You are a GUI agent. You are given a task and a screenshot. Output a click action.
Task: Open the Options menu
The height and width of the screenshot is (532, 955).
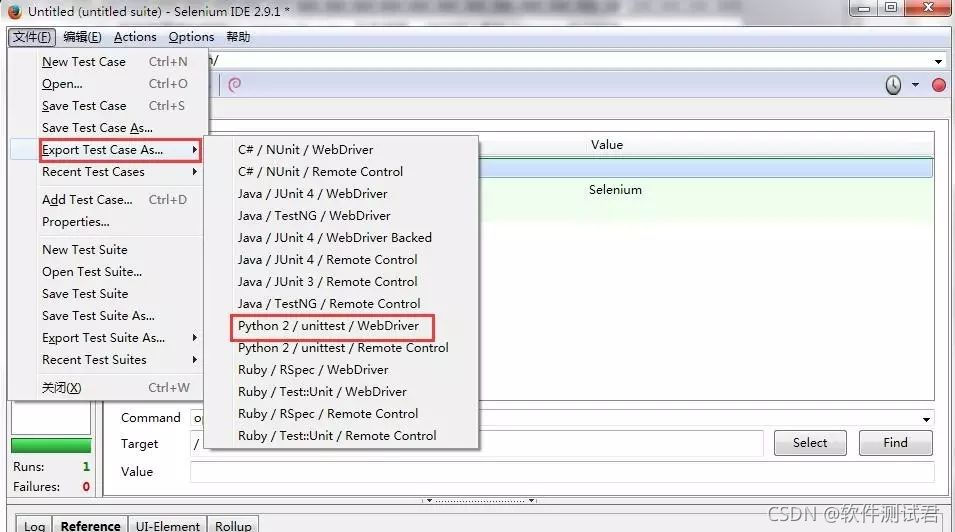191,37
